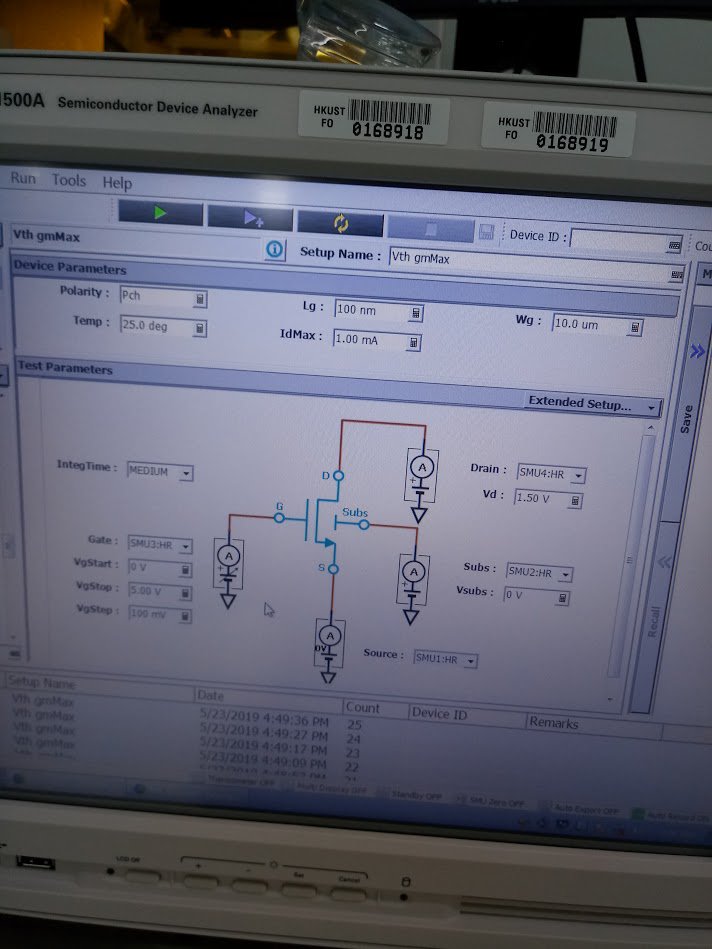Click the repeat measurement cycle button

coord(340,223)
